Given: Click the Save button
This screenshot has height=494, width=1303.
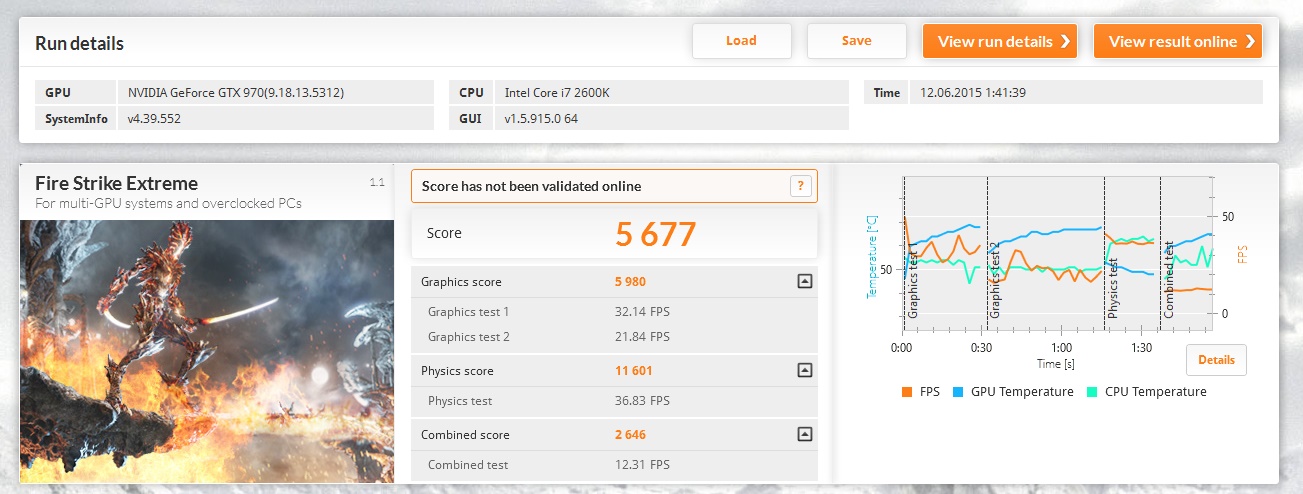Looking at the screenshot, I should pos(856,41).
